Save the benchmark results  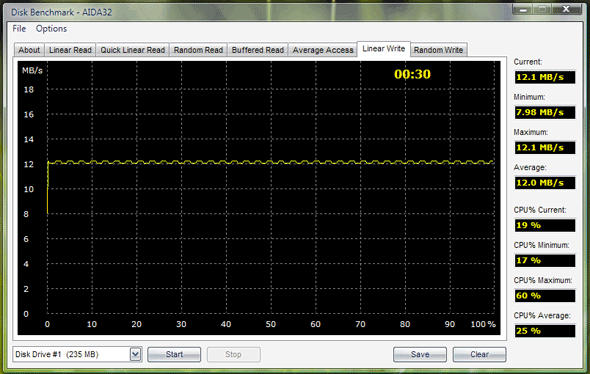point(420,354)
